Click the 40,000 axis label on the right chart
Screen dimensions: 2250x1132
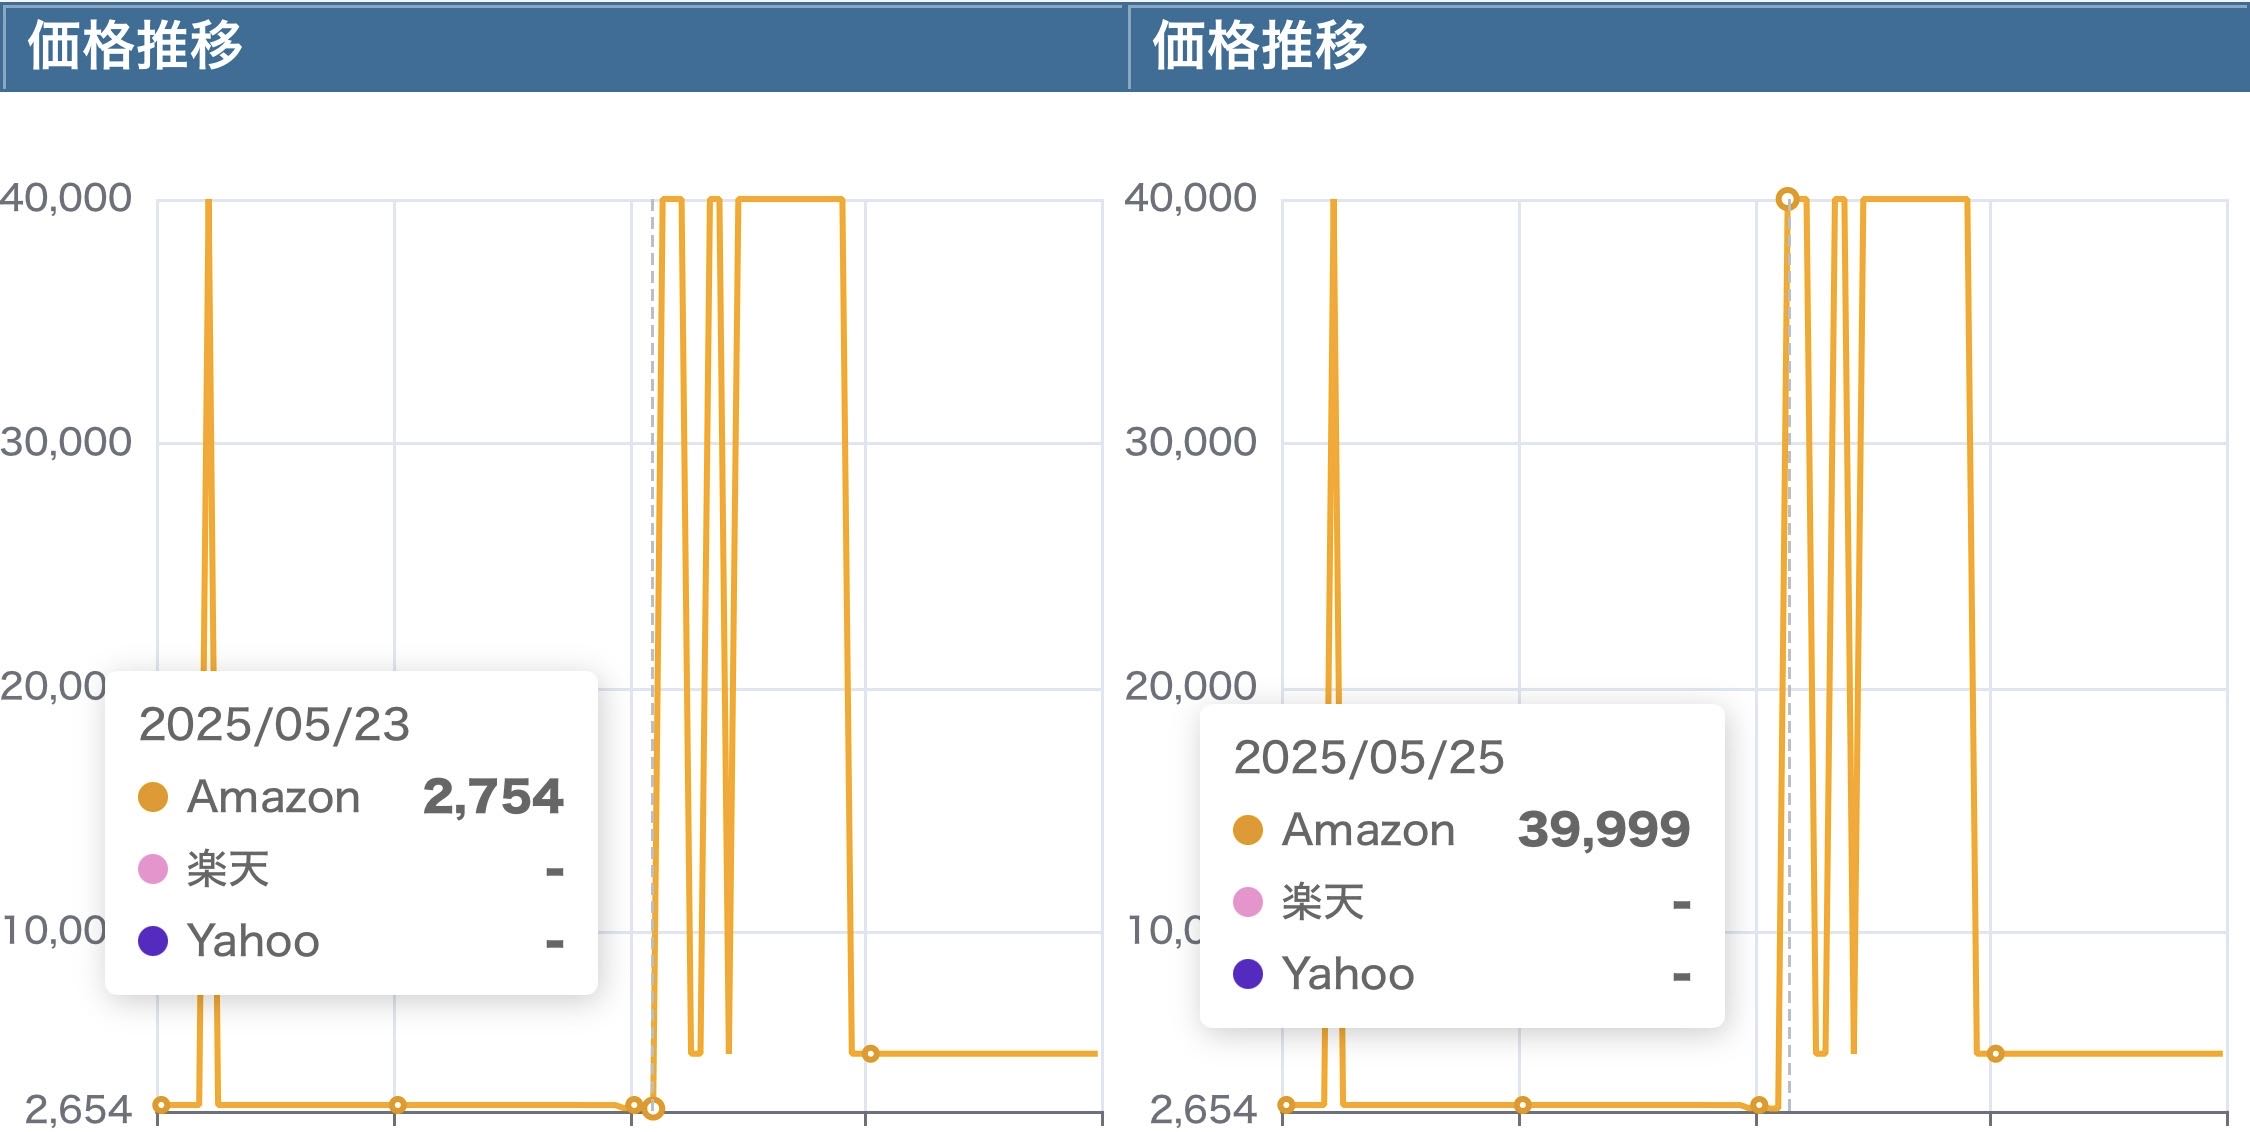tap(1190, 198)
